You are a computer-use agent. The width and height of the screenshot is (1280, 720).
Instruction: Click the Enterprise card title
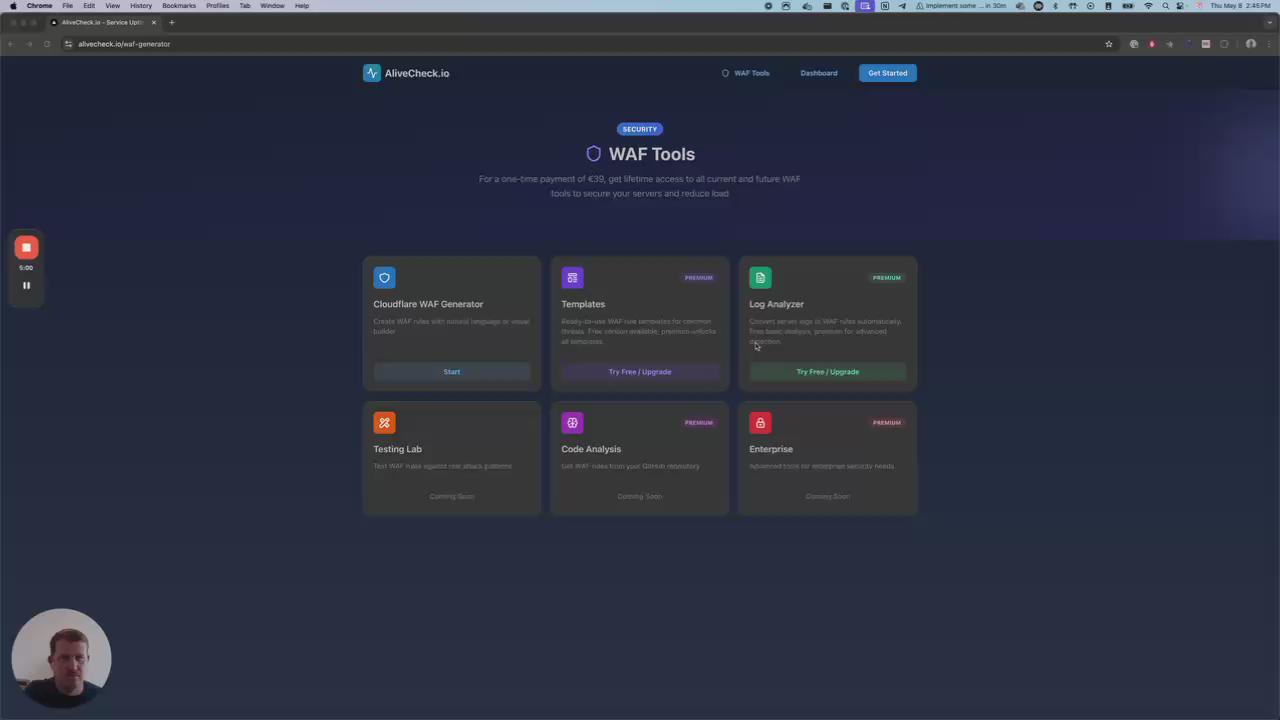771,449
